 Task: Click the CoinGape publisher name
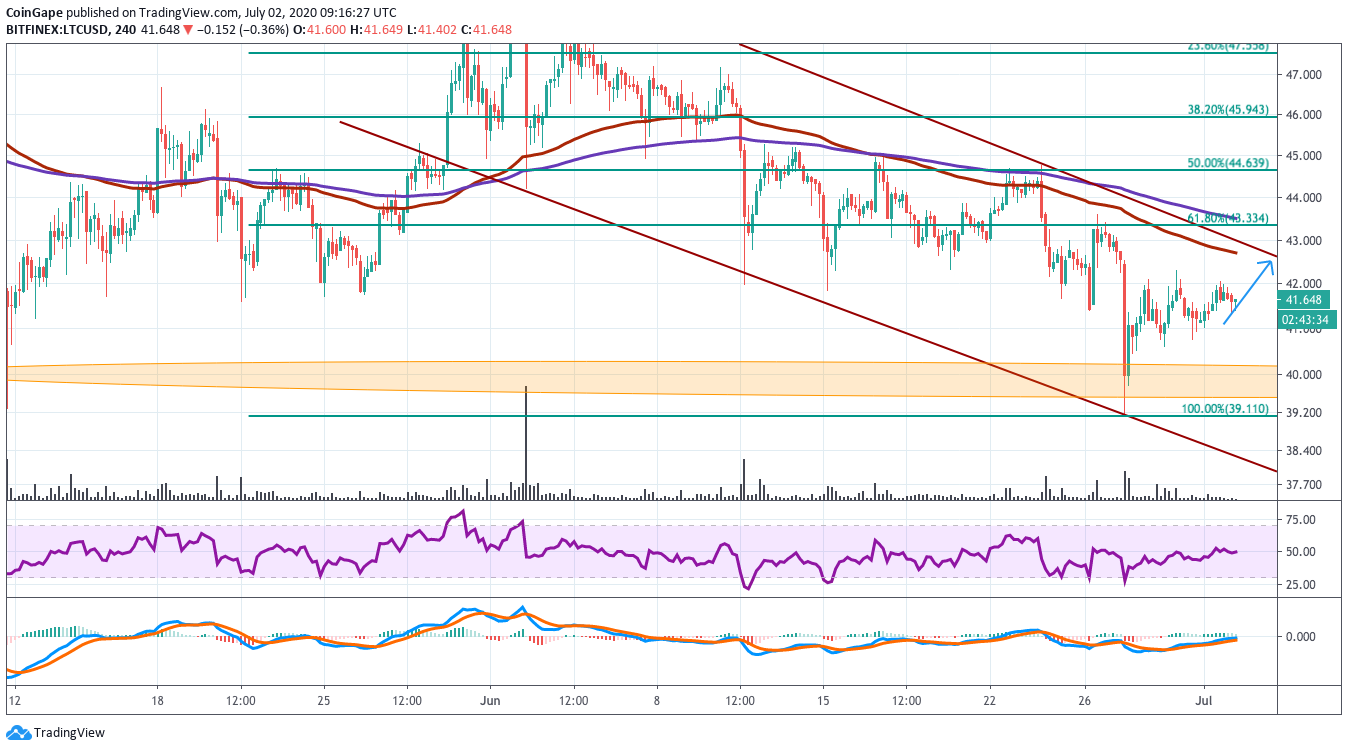pos(36,13)
